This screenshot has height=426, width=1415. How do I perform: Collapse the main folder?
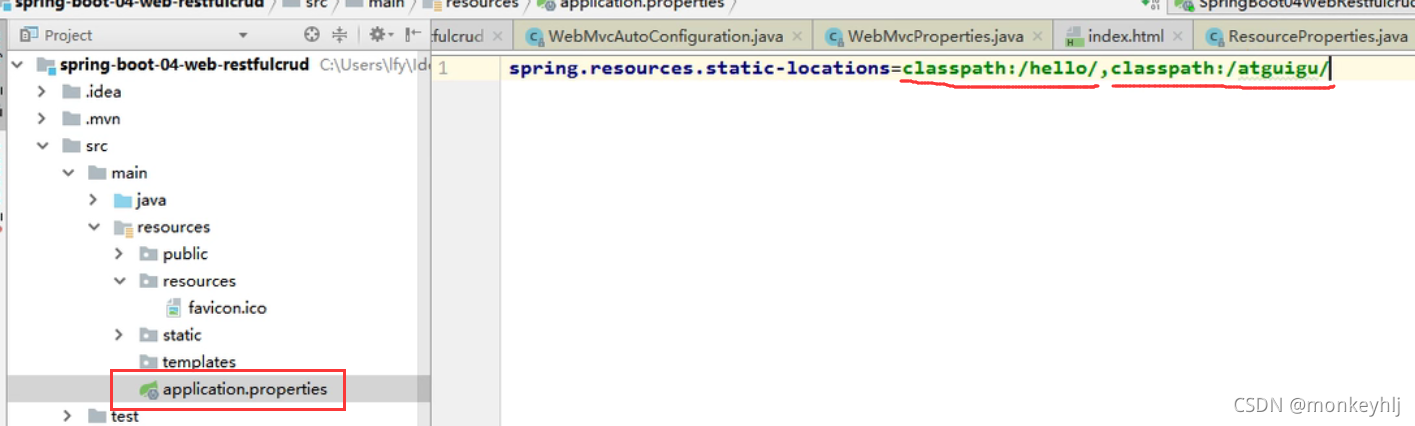point(67,173)
